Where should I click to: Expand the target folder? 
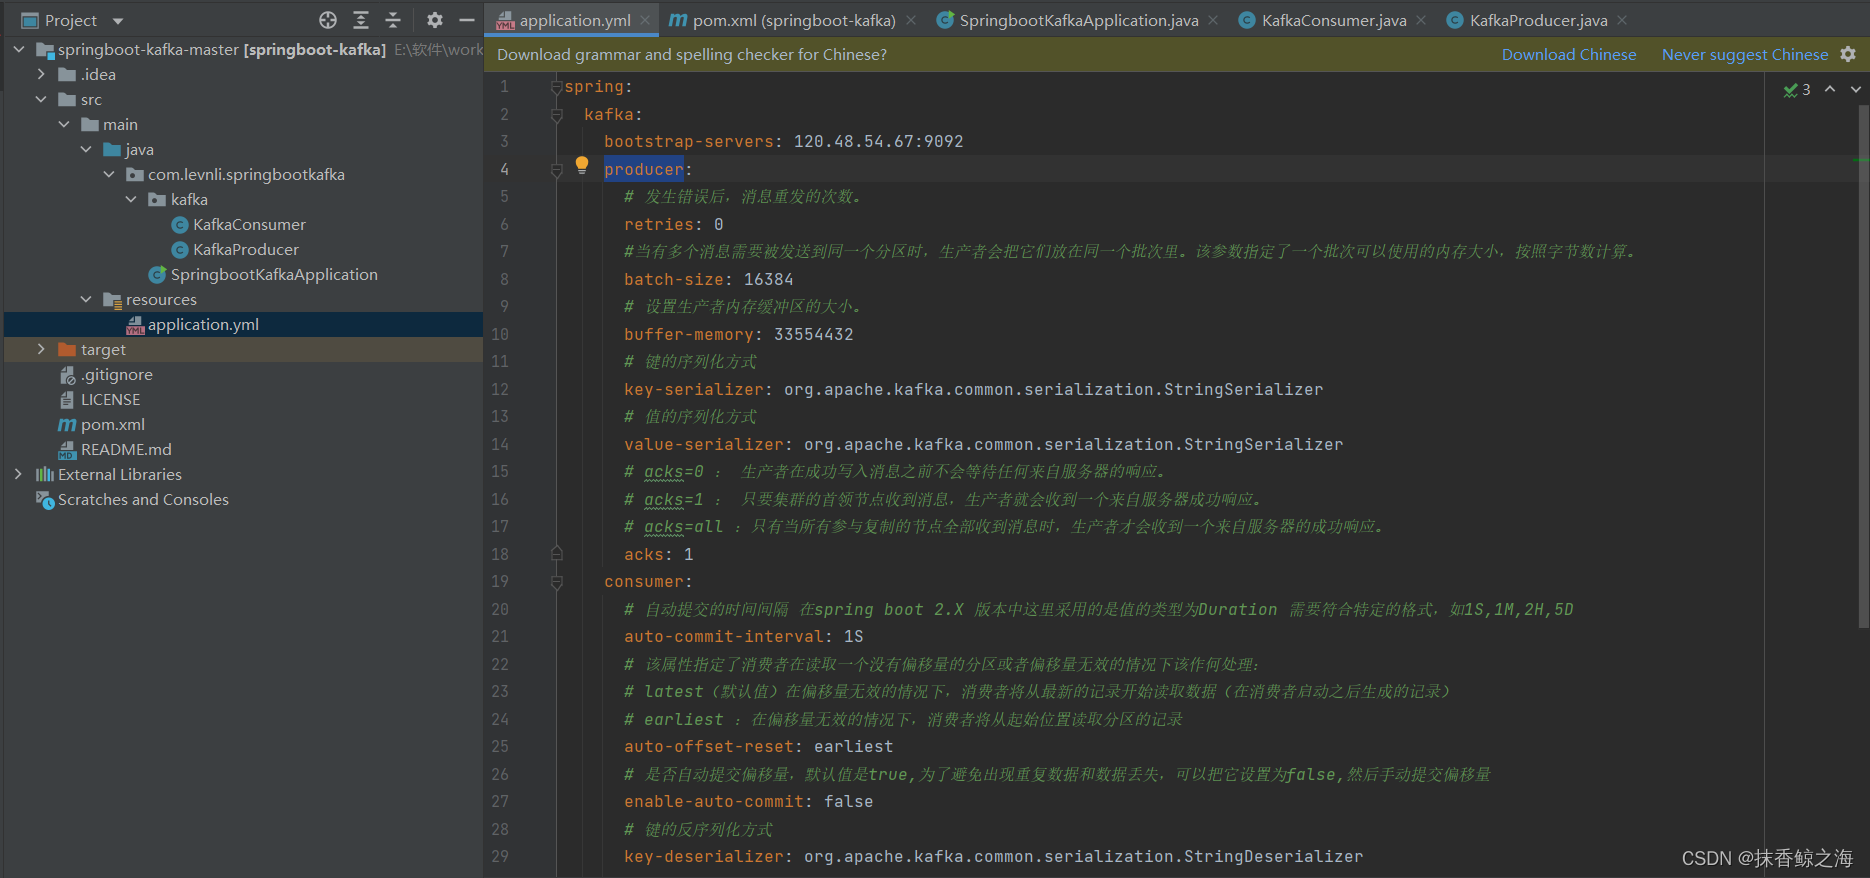[41, 349]
